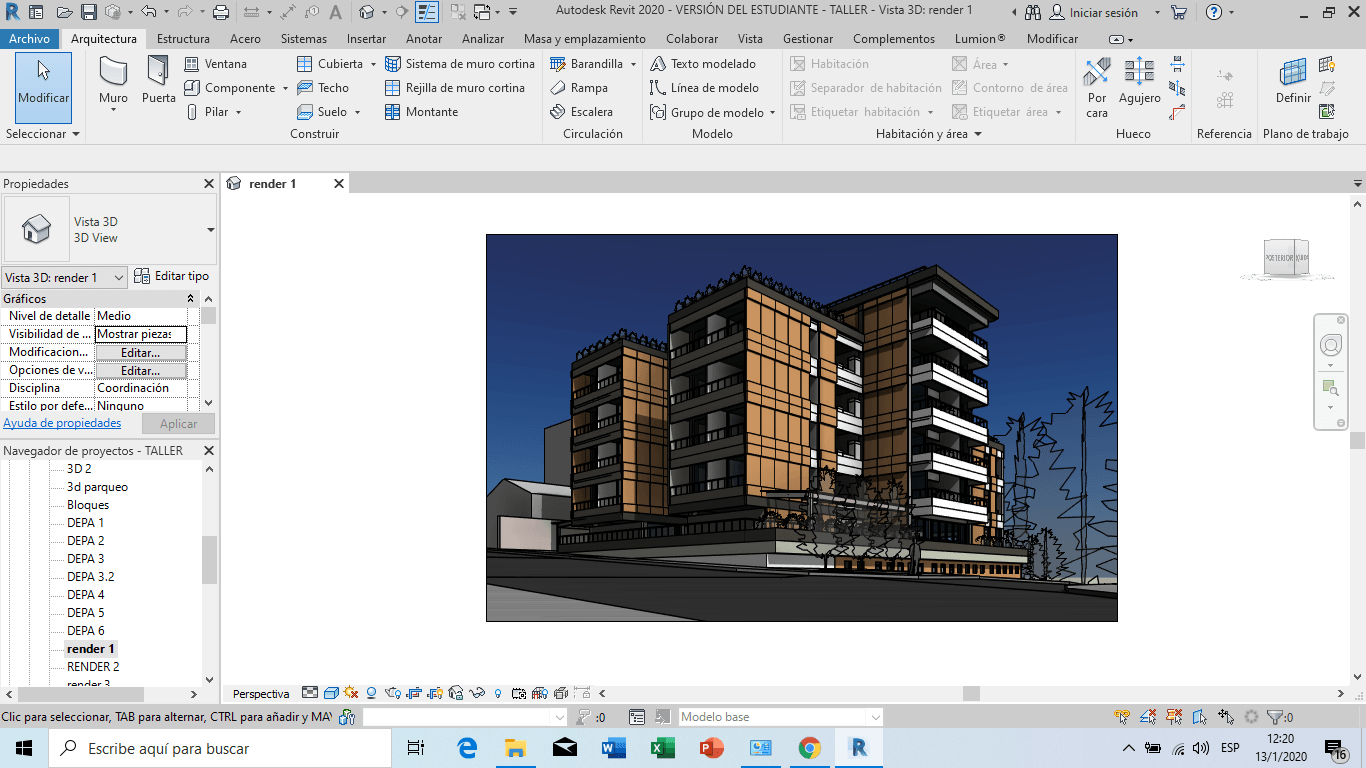Toggle drag elements on selection icon
Screen dimensions: 1366x768
pos(1226,717)
